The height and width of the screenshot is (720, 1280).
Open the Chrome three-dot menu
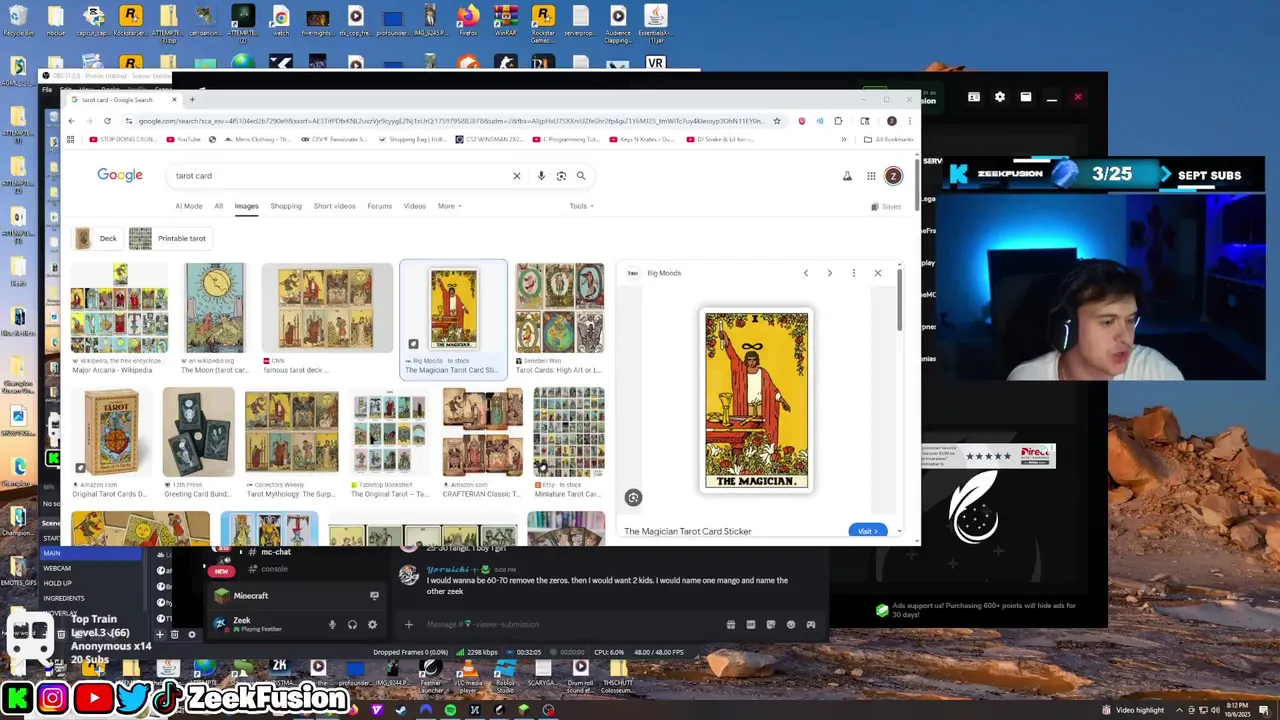pyautogui.click(x=909, y=121)
